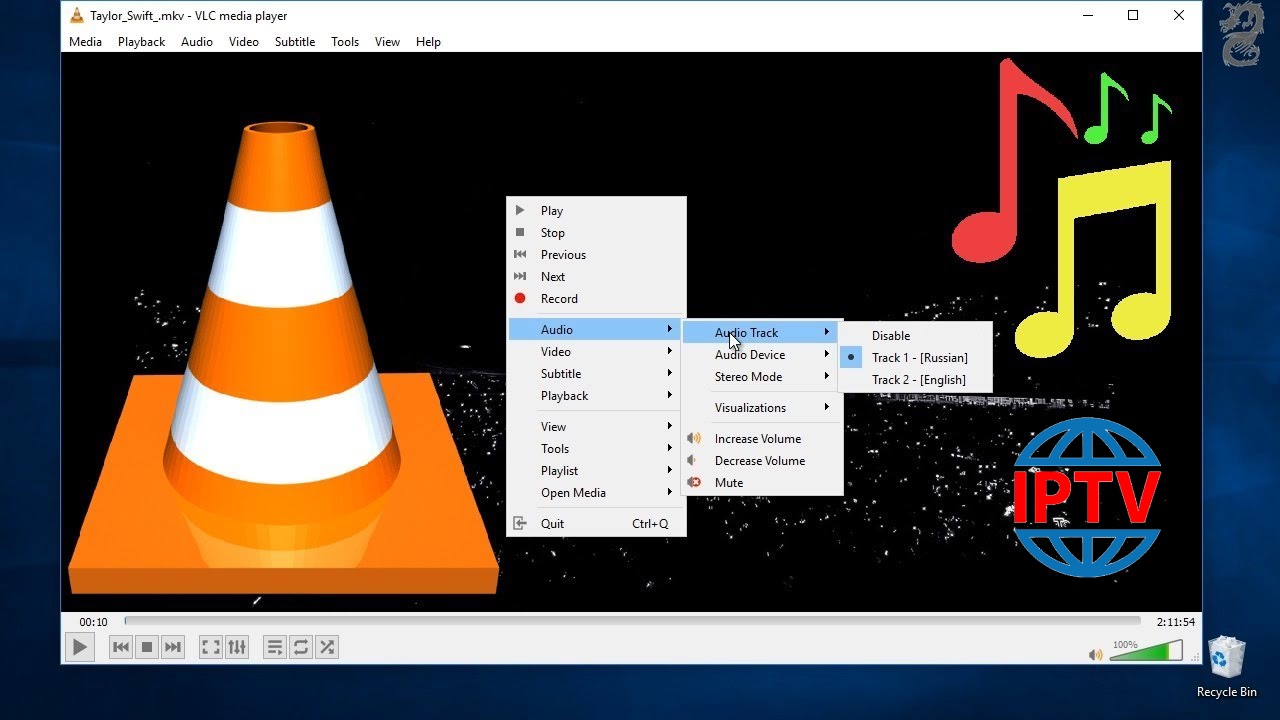
Task: Click the speaker mute icon near volume
Action: (x=1095, y=655)
